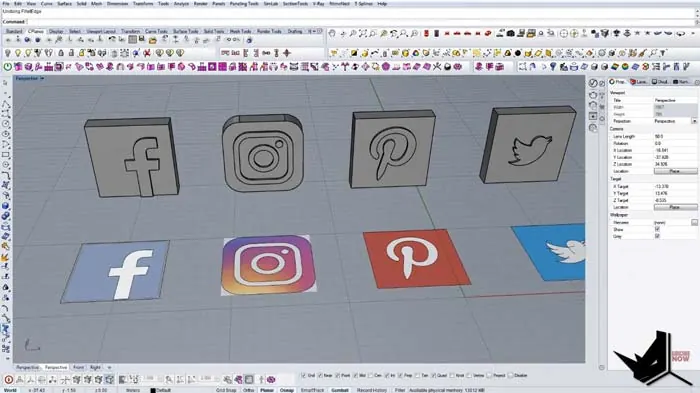Image resolution: width=700 pixels, height=393 pixels.
Task: Click the Lens Length value field
Action: [675, 136]
